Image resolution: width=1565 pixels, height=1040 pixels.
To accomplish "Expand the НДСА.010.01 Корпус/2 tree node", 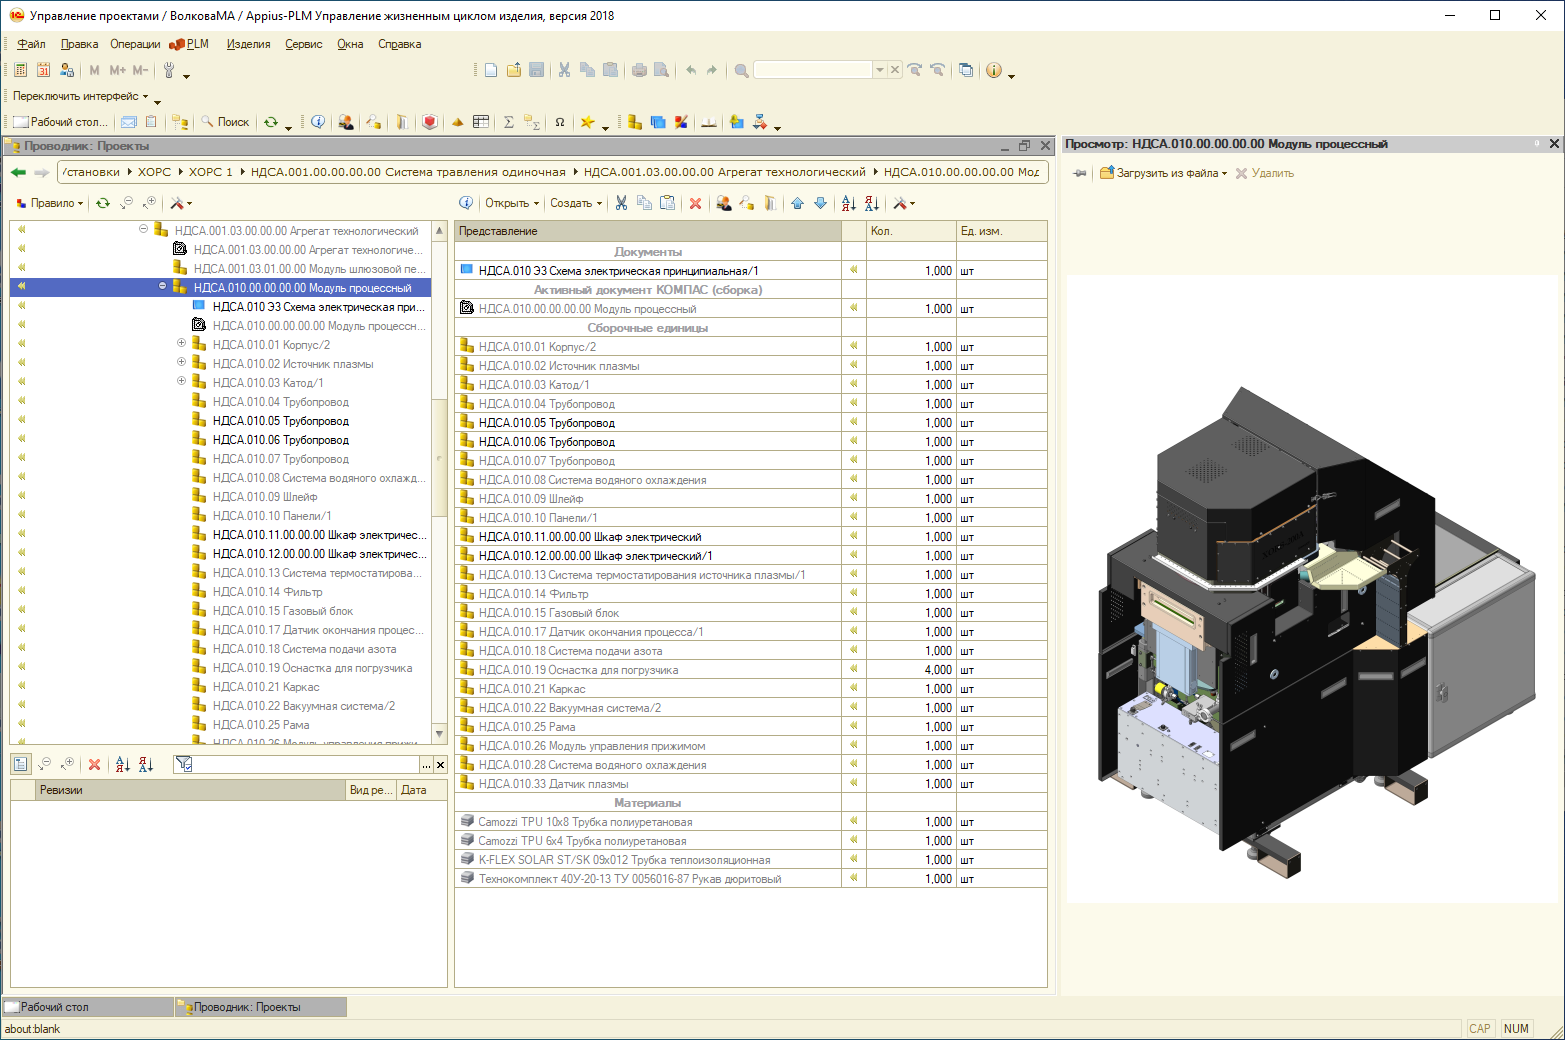I will tap(181, 344).
